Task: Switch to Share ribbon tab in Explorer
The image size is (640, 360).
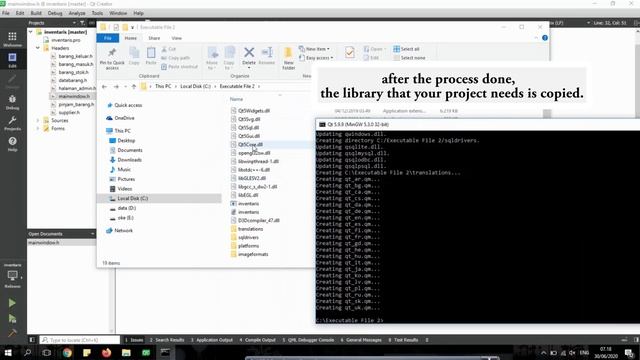Action: pyautogui.click(x=154, y=38)
